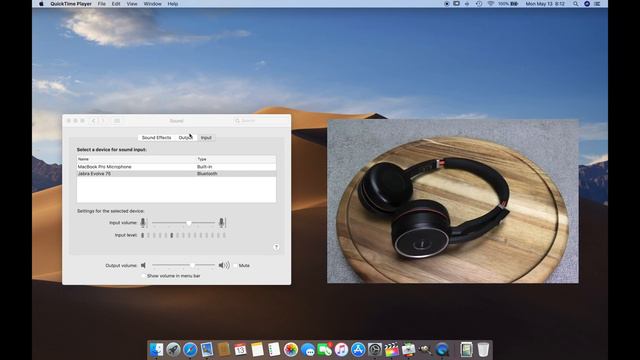Image resolution: width=640 pixels, height=360 pixels.
Task: Show all preferences grid button
Action: click(x=117, y=121)
